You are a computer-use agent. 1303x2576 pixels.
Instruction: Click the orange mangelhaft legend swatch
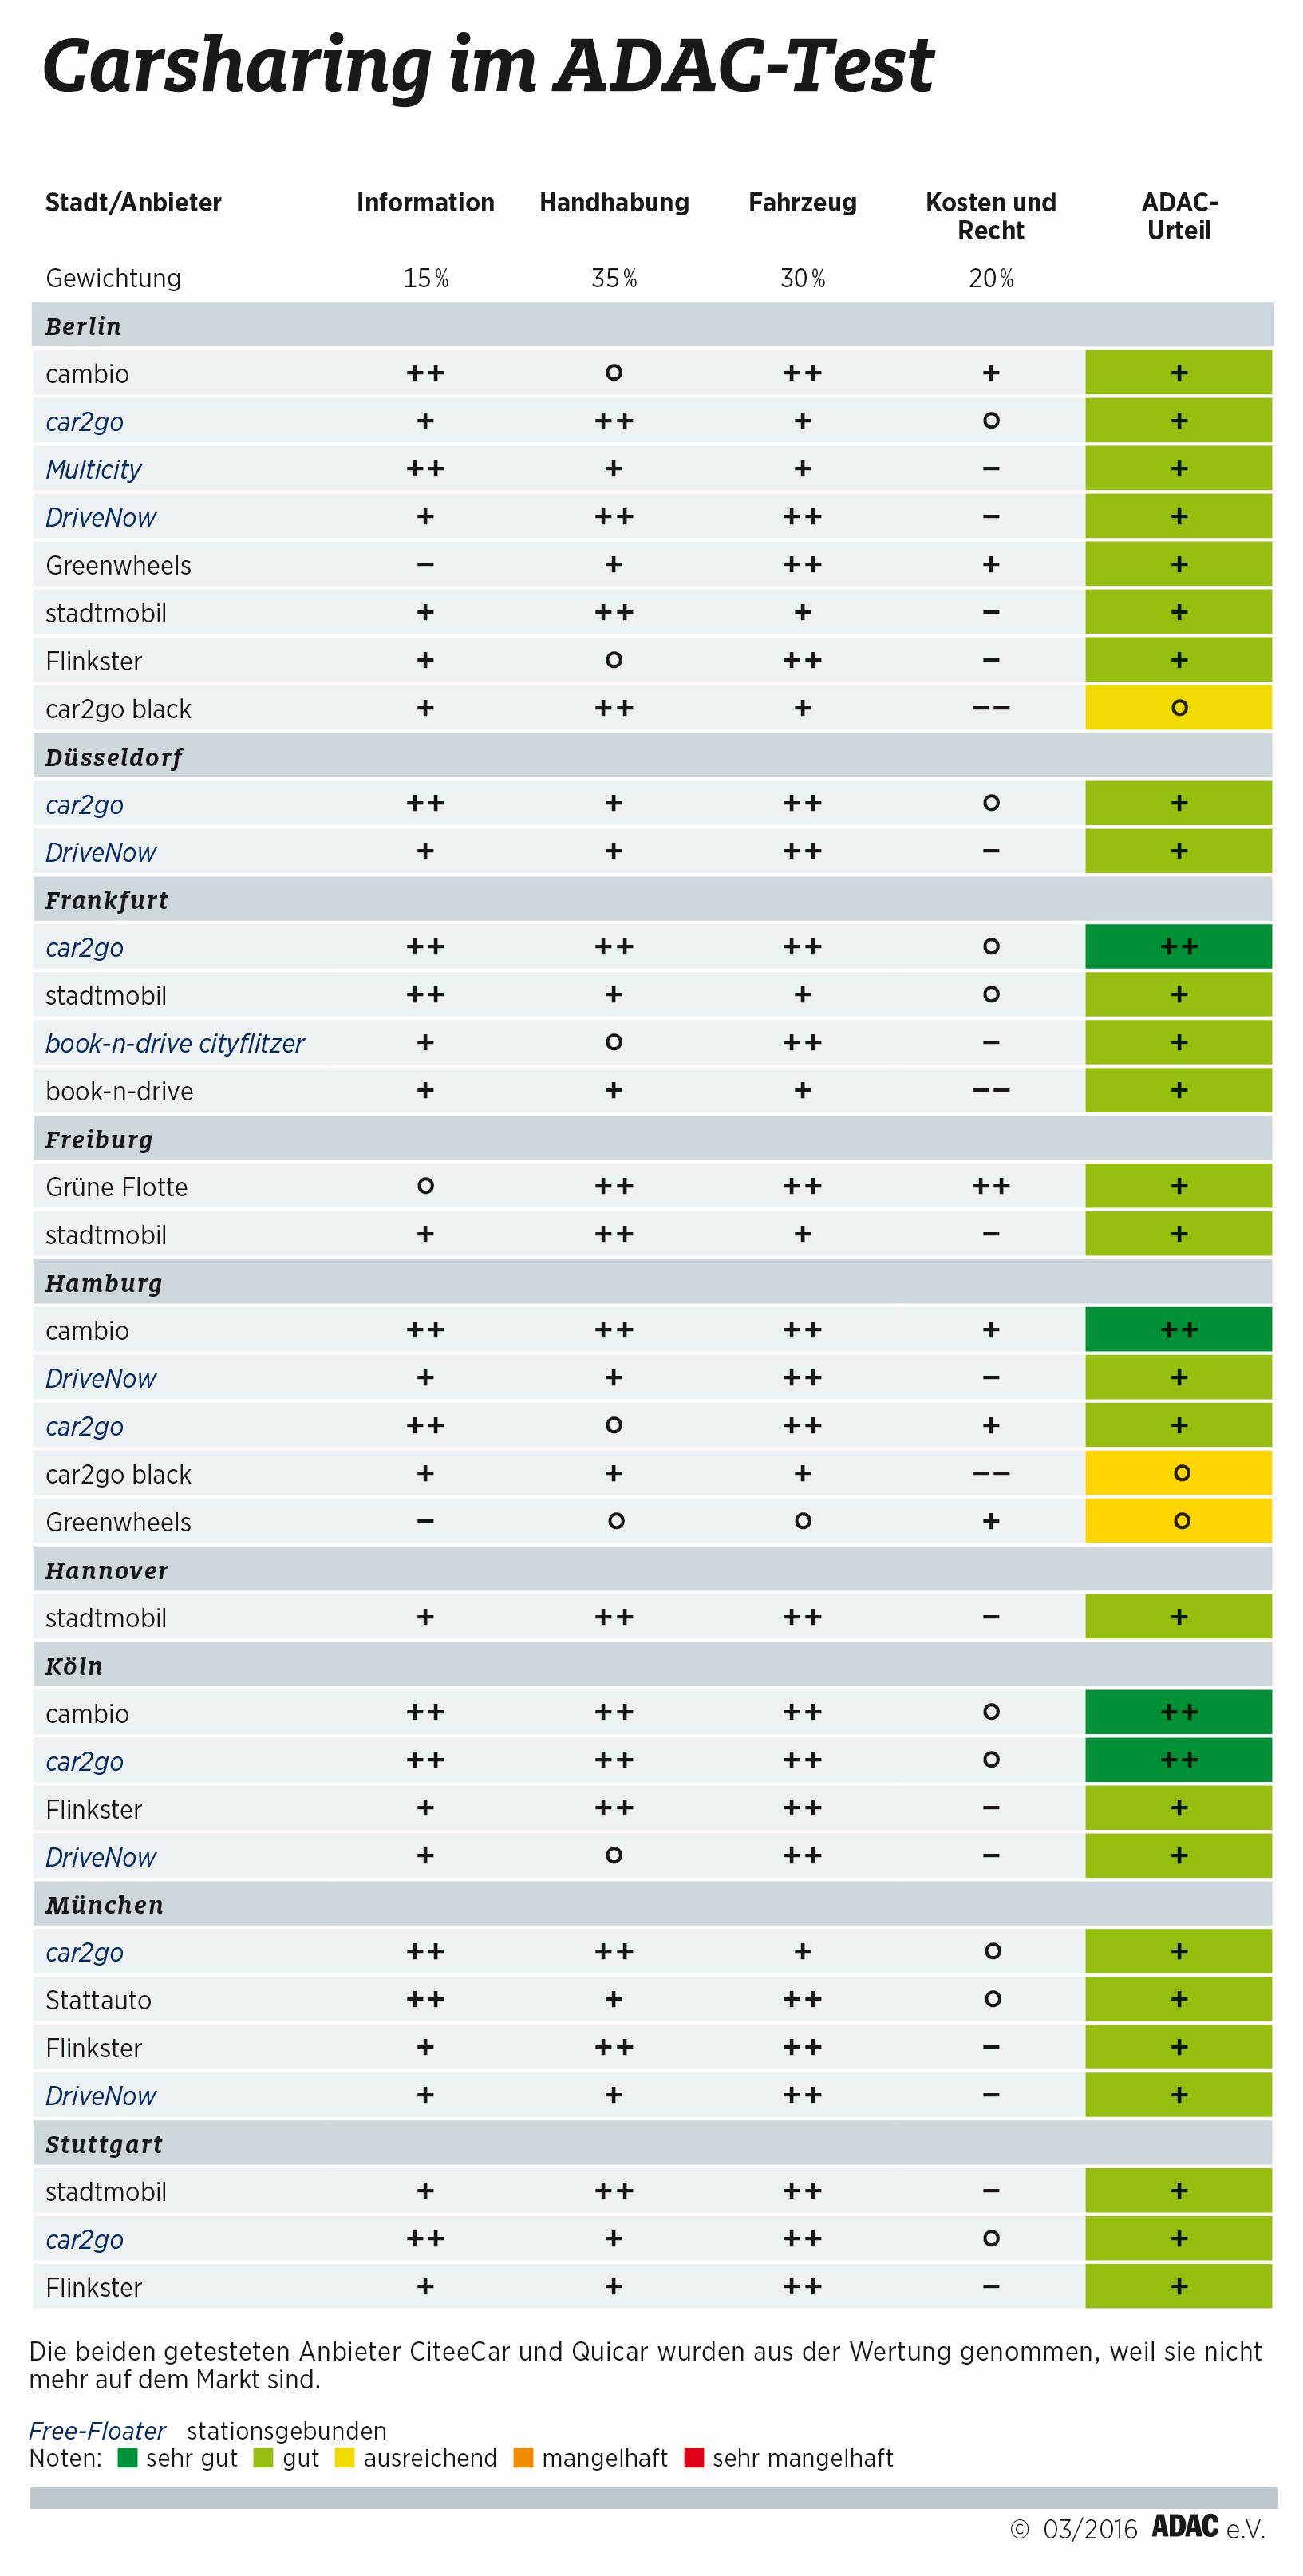coord(523,2457)
